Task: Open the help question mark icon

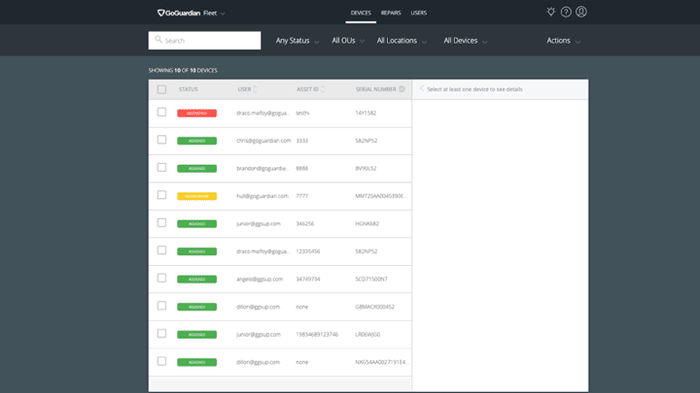Action: [566, 12]
